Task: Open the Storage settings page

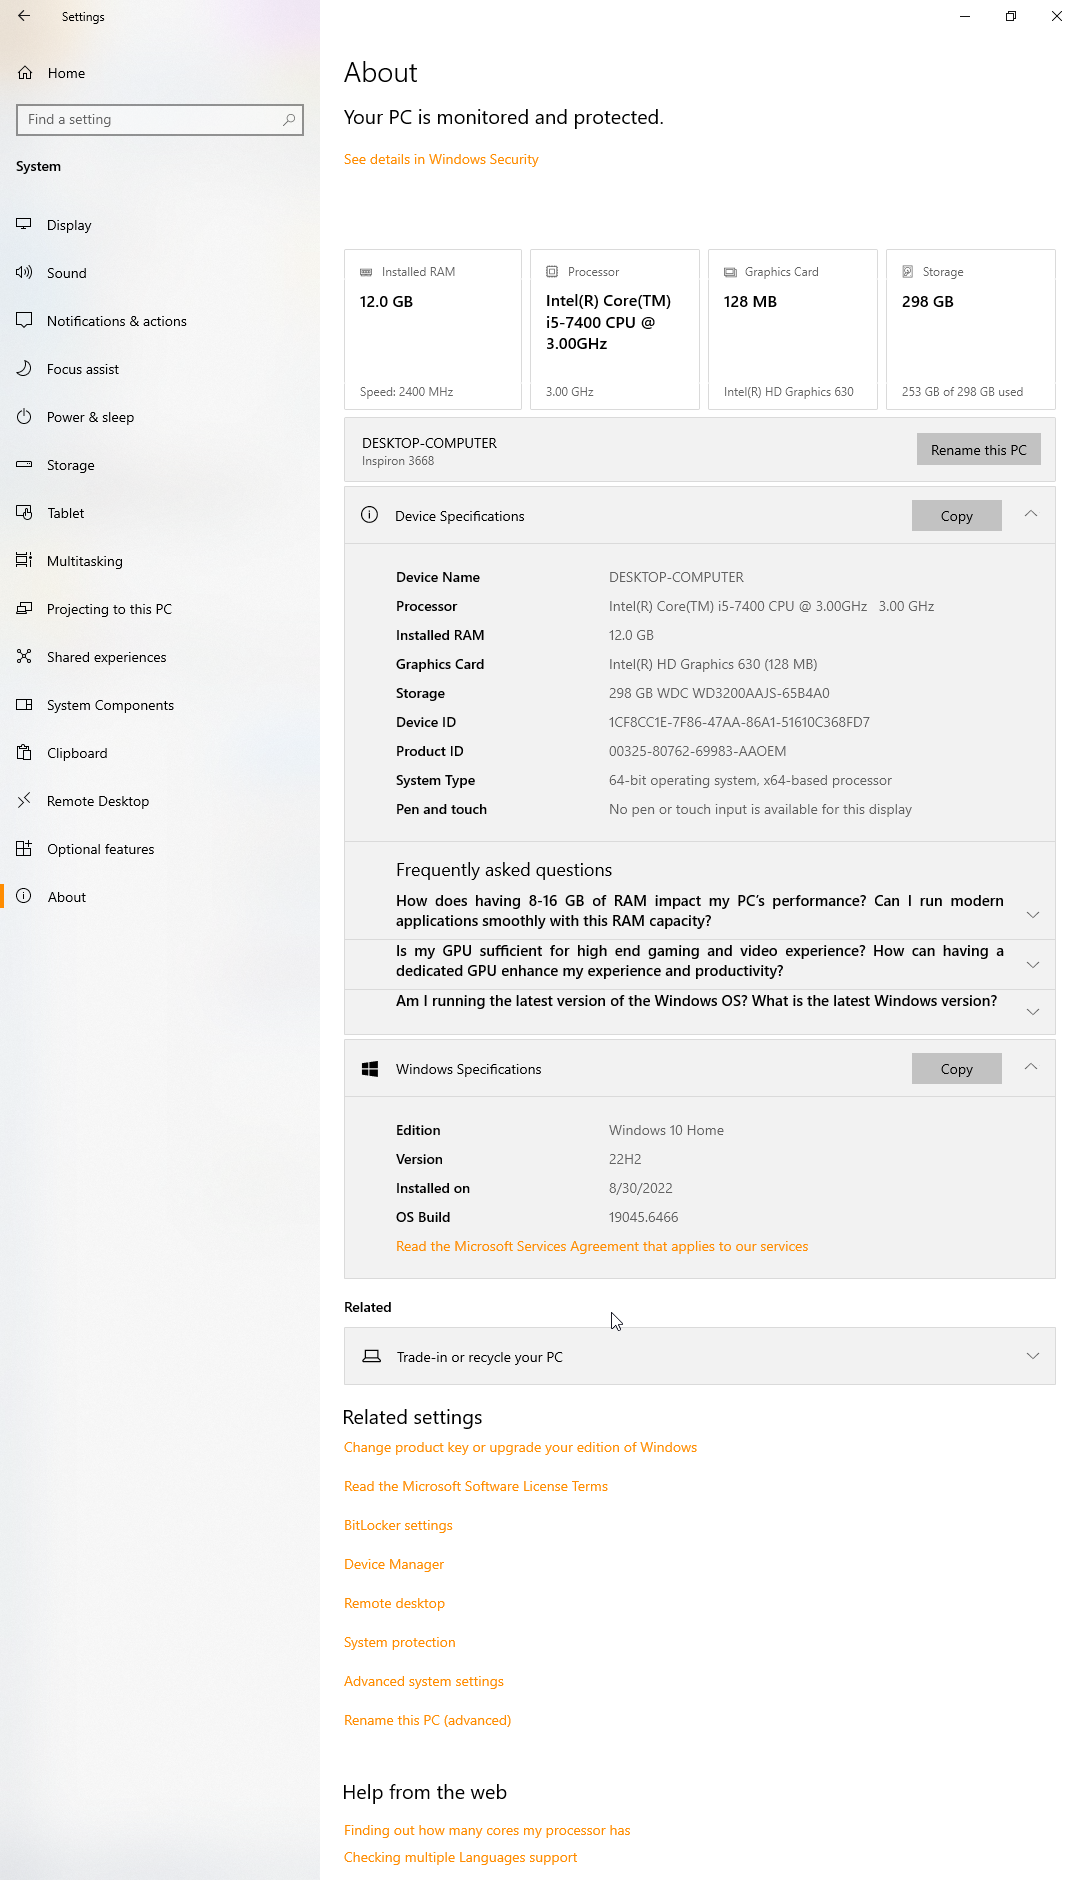Action: click(70, 465)
